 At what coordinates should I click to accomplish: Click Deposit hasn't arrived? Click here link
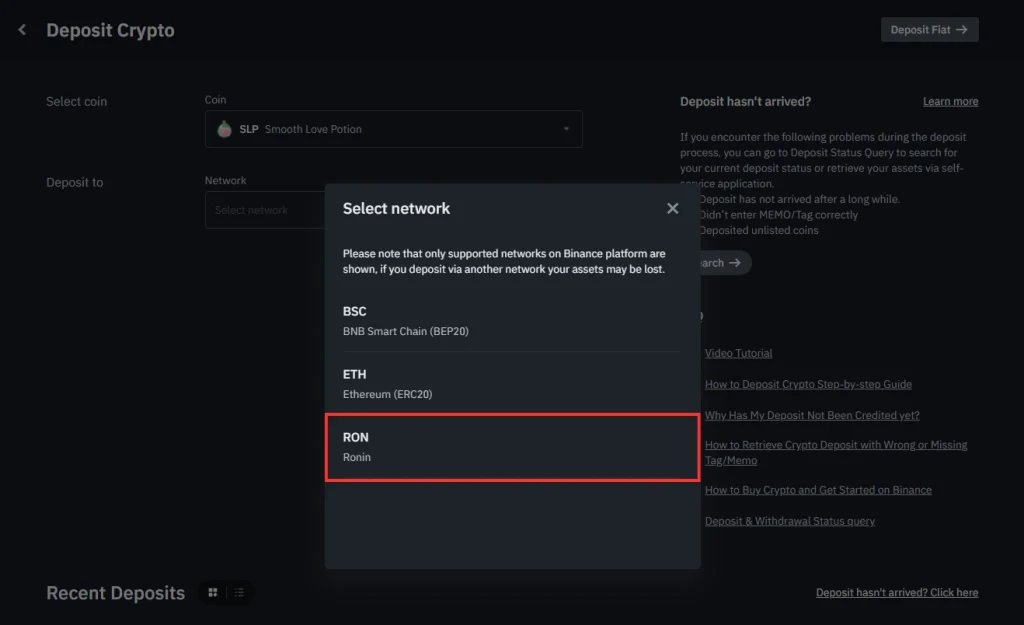897,592
